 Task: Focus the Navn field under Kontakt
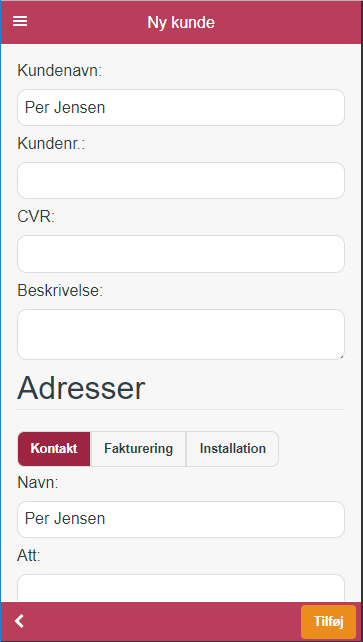(x=181, y=519)
